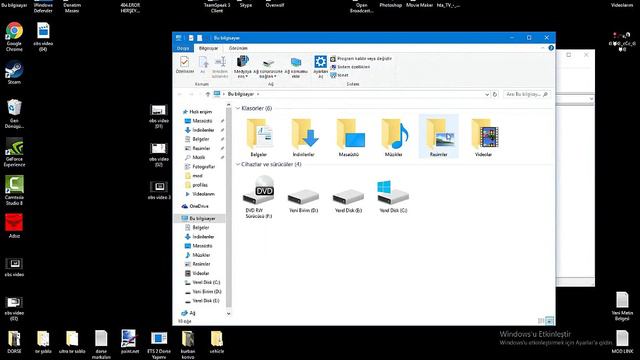The image size is (640, 360).
Task: Select mod folder in navigation pane
Action: 194,176
